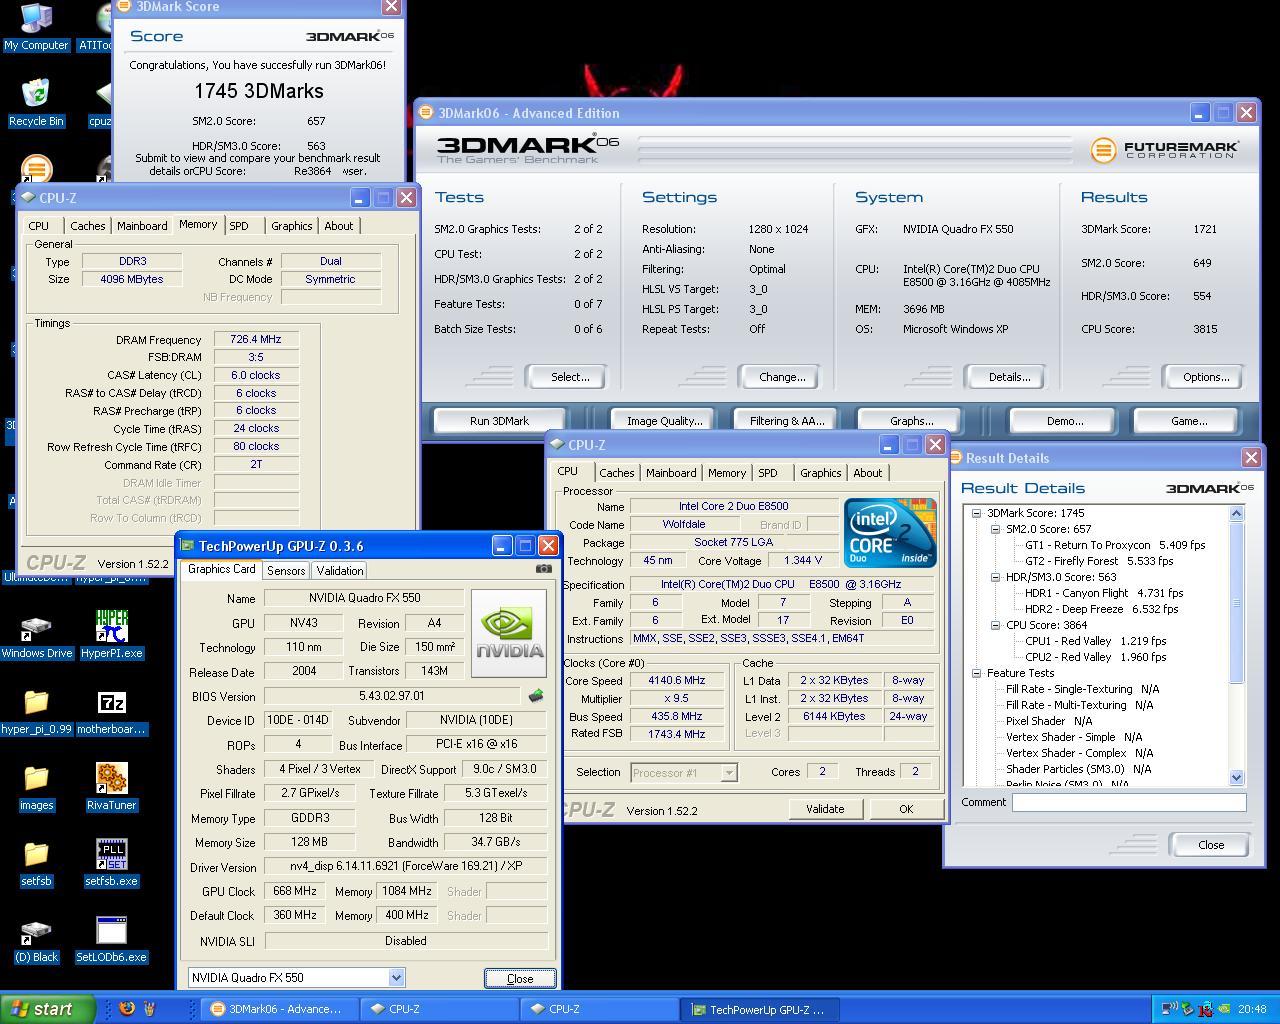
Task: Click OK in the CPU-Z window
Action: [906, 809]
